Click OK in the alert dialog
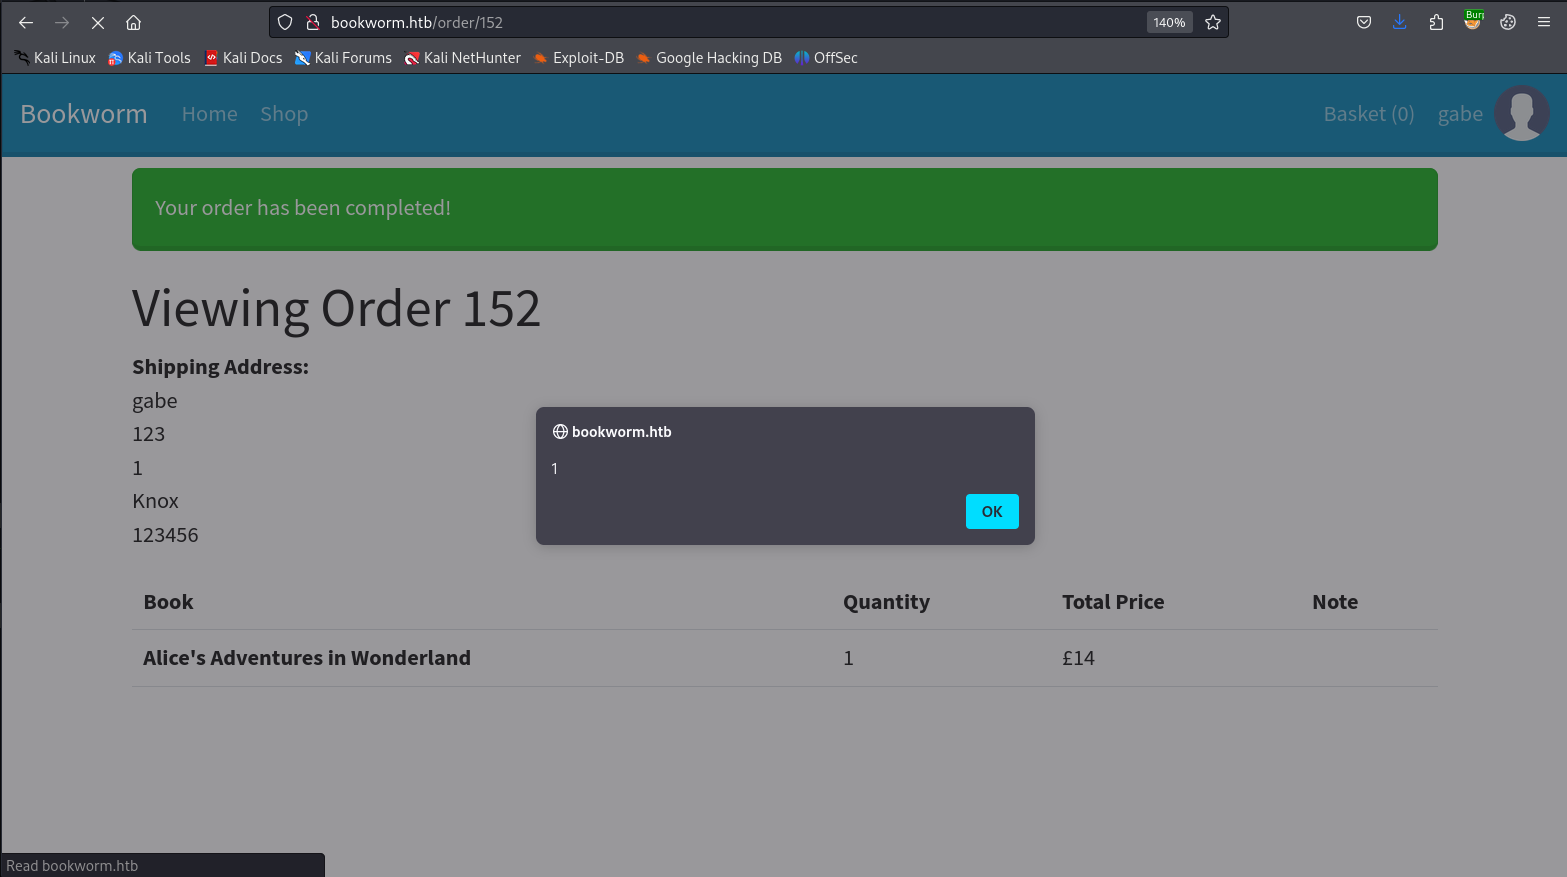Screen dimensions: 1567x877 (x=991, y=511)
